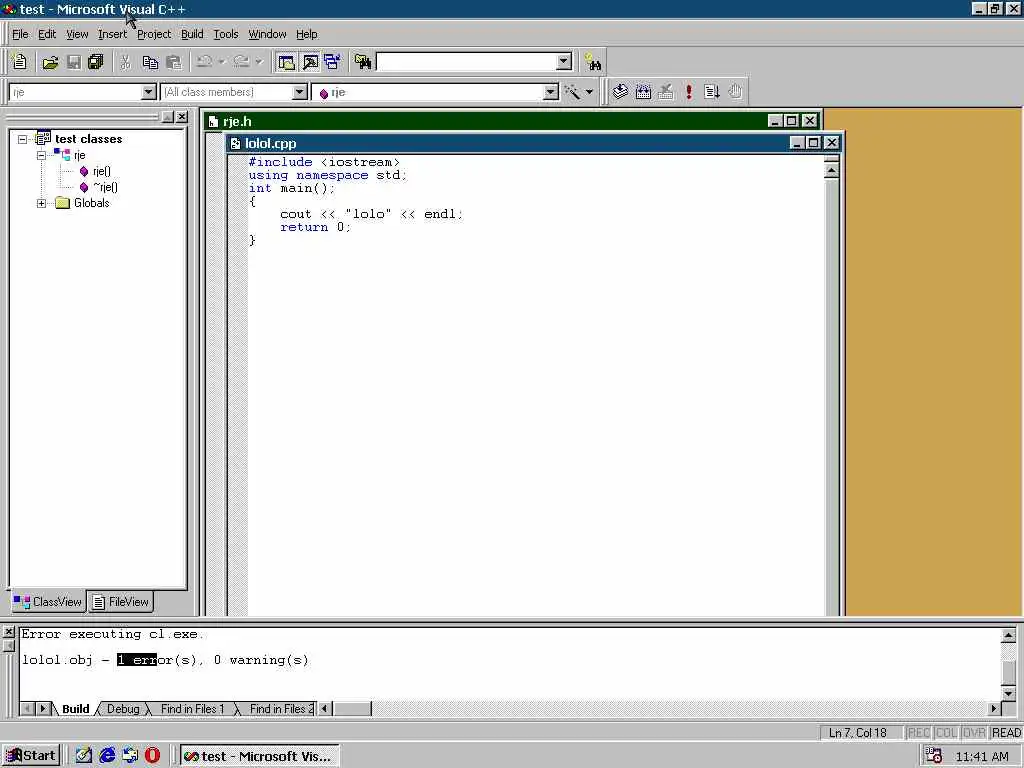Screen dimensions: 1024x768
Task: Toggle the Output window icon
Action: [x=310, y=62]
